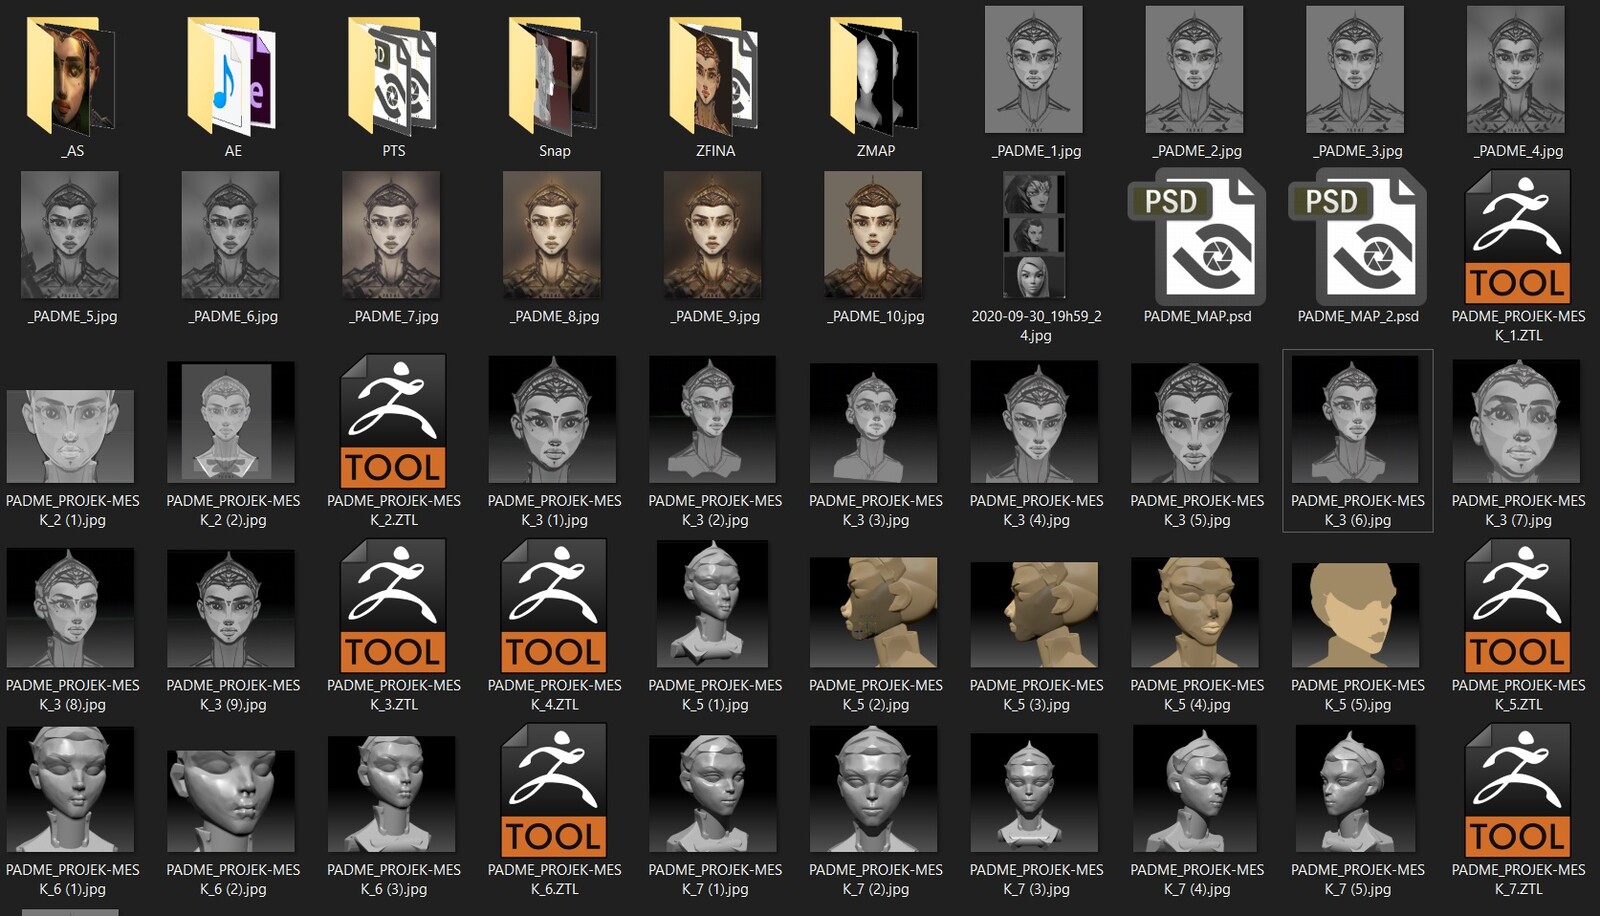This screenshot has width=1600, height=916.
Task: Select the PADME_MAP.psd file icon
Action: pos(1197,237)
